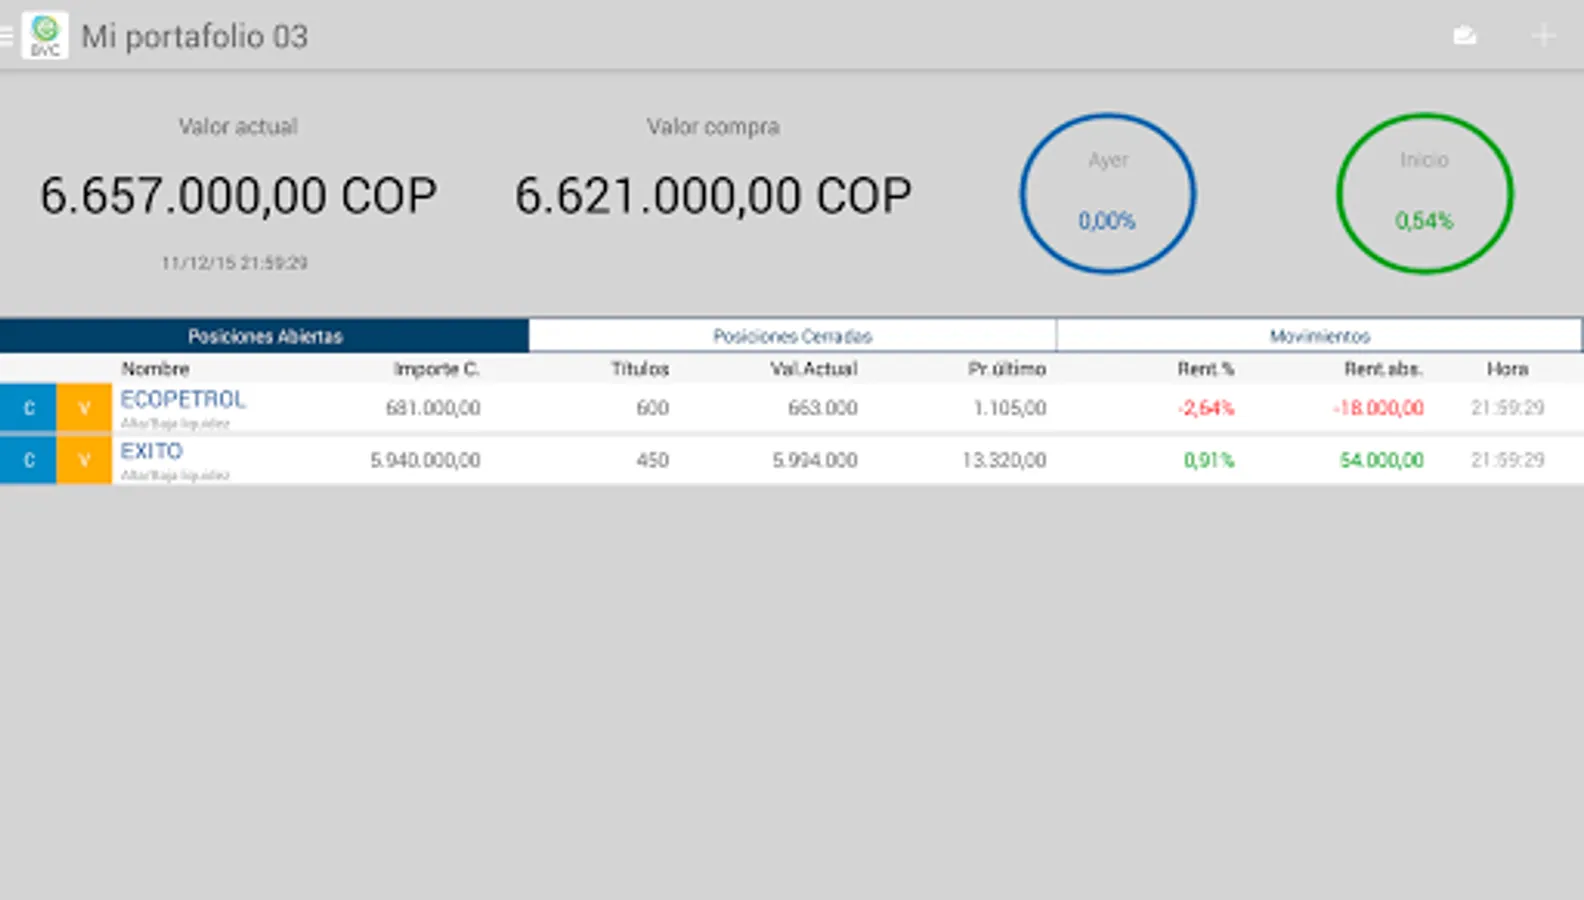Image resolution: width=1584 pixels, height=900 pixels.
Task: Open the EXITO stock link
Action: (x=152, y=451)
